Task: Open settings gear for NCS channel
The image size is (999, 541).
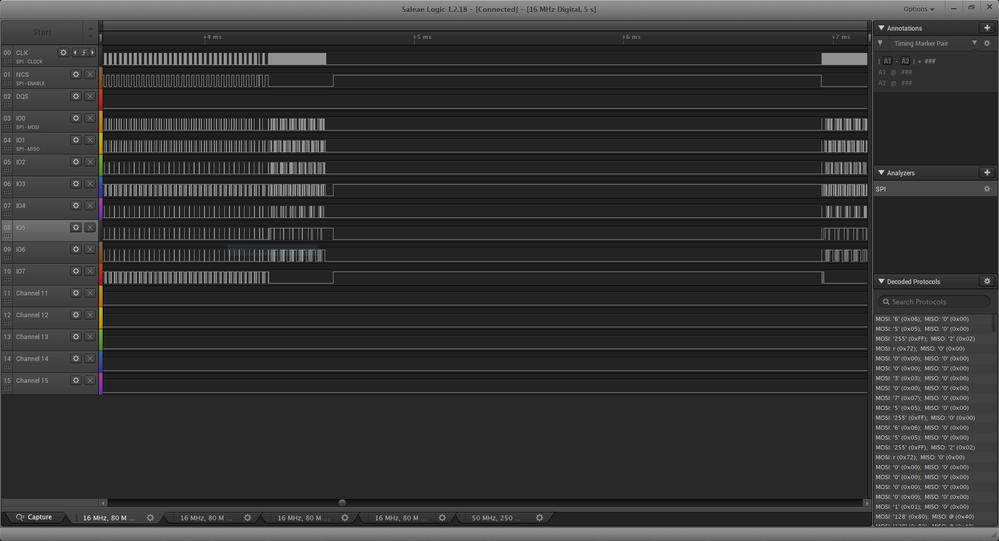Action: click(76, 75)
